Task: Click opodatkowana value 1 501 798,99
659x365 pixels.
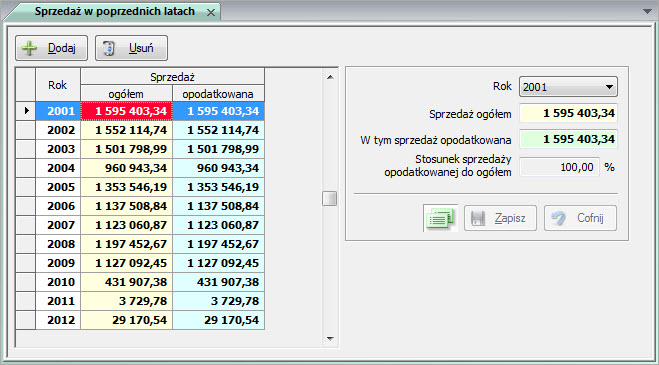Action: point(219,149)
